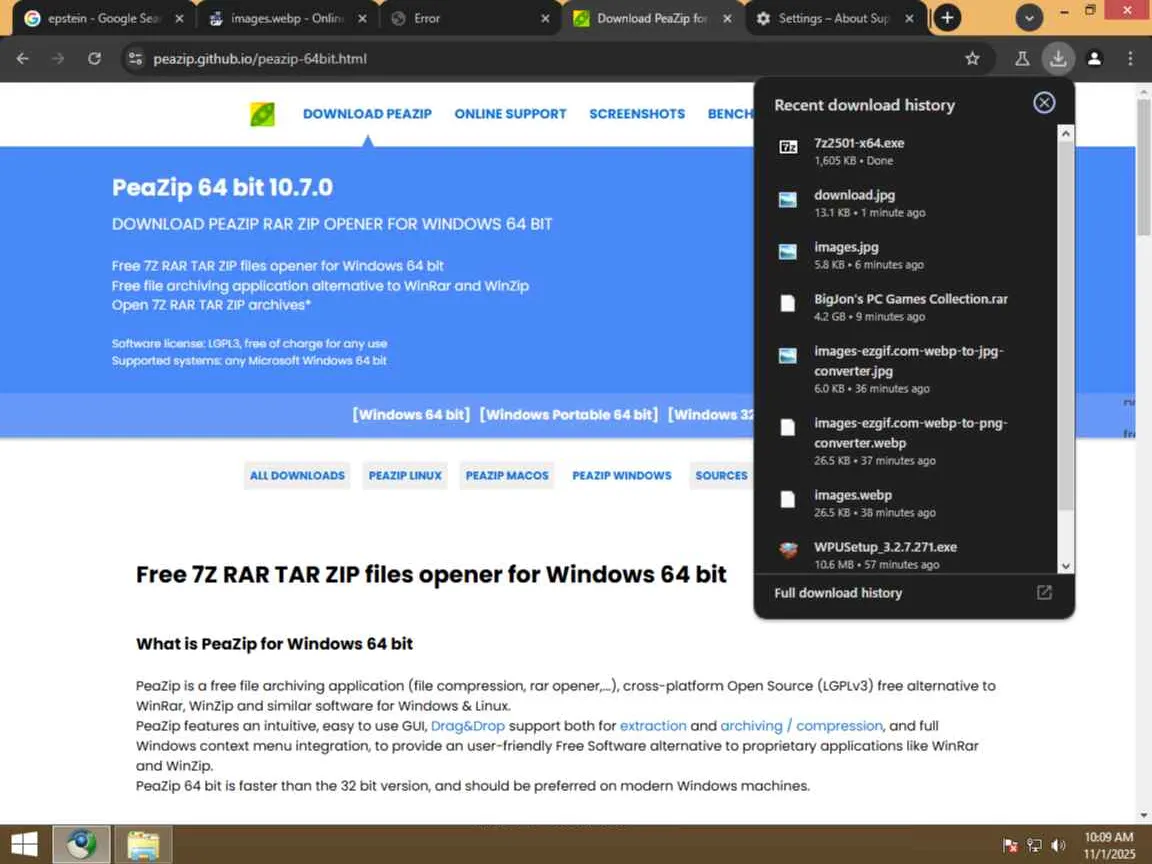This screenshot has height=864, width=1152.
Task: Bookmark this page with the star icon
Action: pyautogui.click(x=972, y=59)
